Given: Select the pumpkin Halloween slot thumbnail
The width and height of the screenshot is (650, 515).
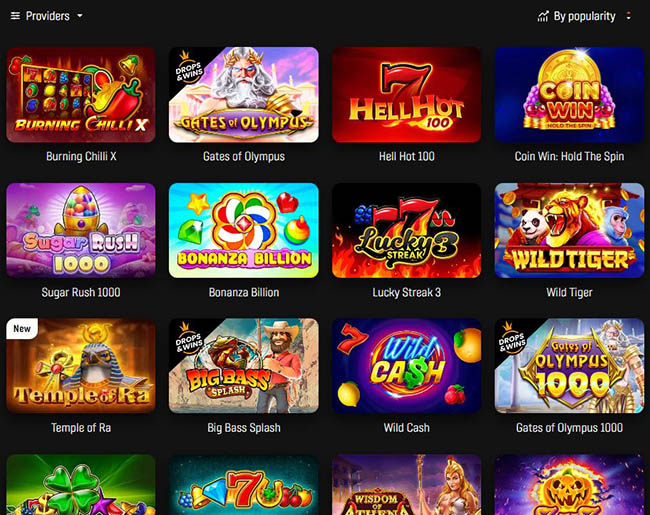Looking at the screenshot, I should tap(569, 485).
